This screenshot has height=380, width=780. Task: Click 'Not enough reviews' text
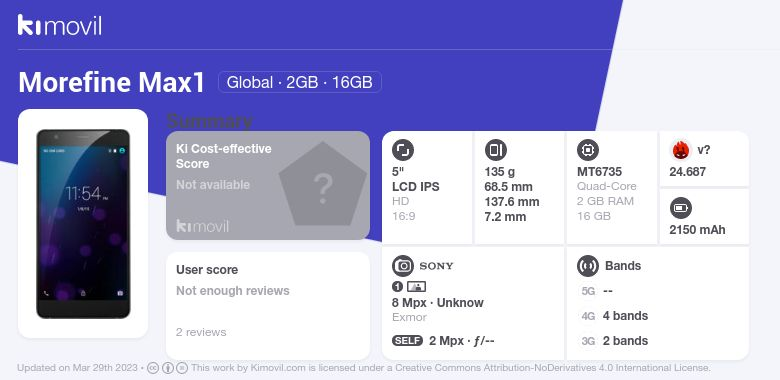(x=233, y=290)
